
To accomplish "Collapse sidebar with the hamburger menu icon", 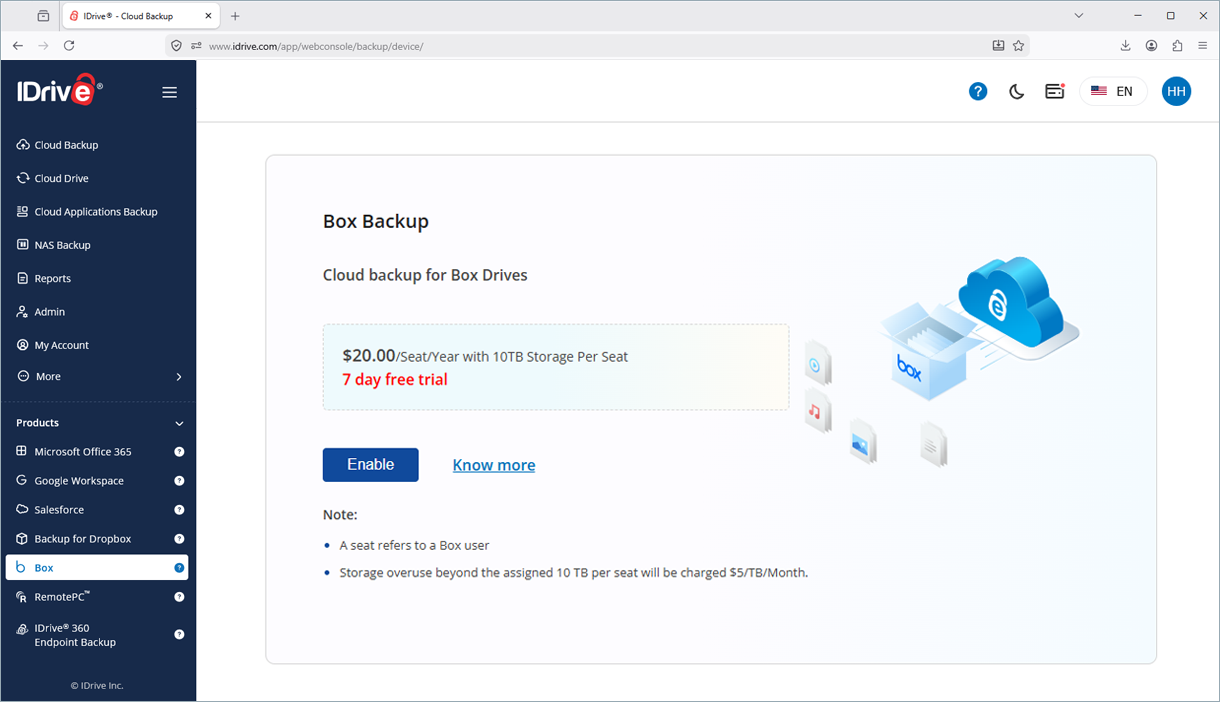I will 170,92.
